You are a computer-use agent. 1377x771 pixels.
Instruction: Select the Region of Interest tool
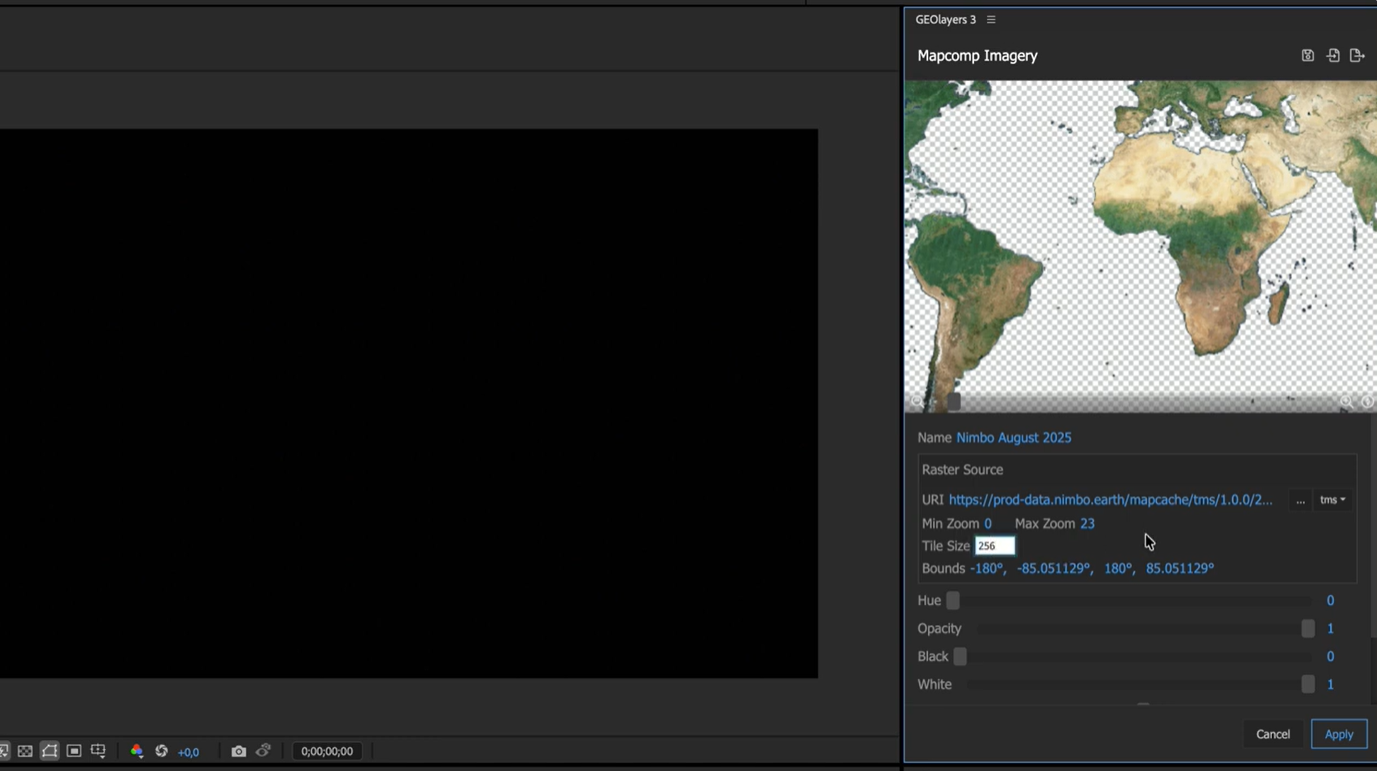tap(49, 751)
